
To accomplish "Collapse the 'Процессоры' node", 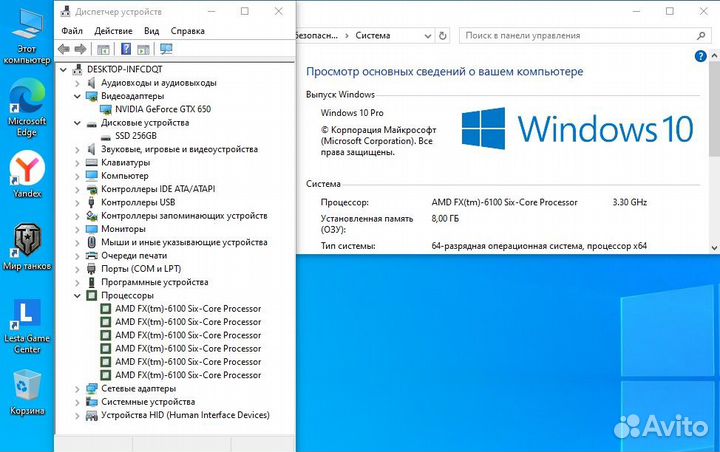I will click(x=77, y=296).
